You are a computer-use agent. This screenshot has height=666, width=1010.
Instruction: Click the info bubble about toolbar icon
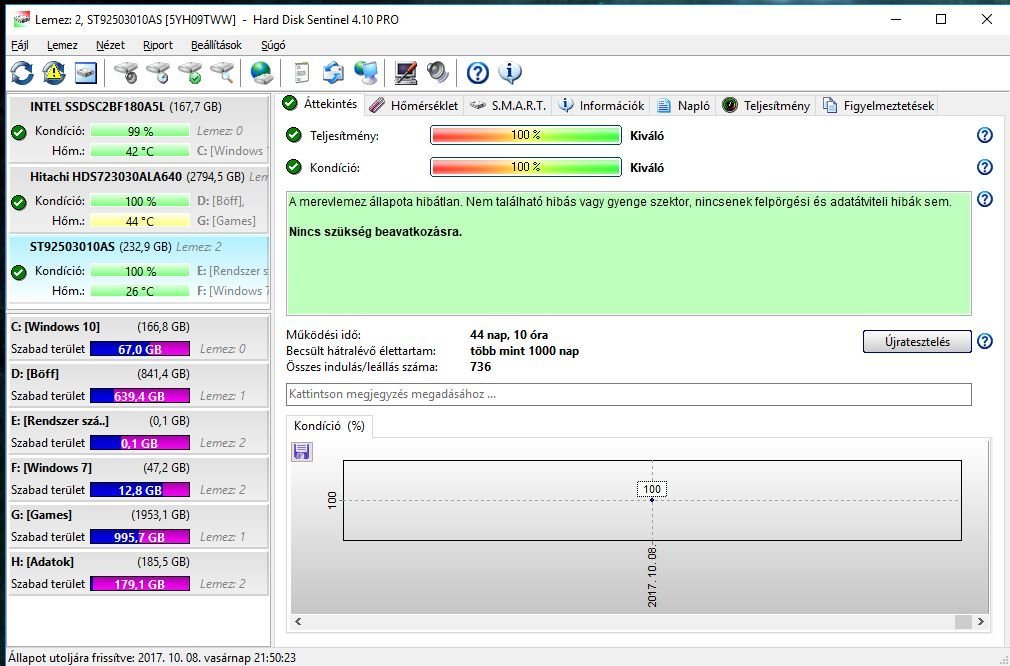510,73
